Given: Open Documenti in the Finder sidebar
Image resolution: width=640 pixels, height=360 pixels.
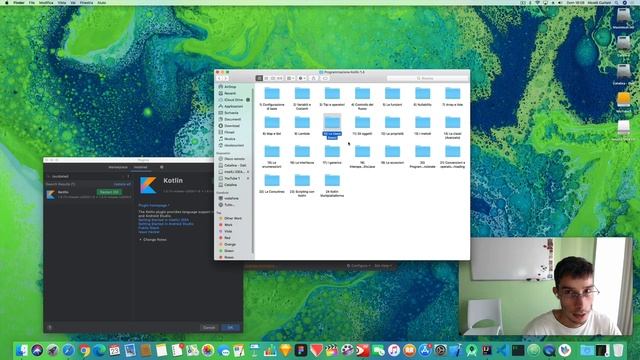Looking at the screenshot, I should pos(232,120).
